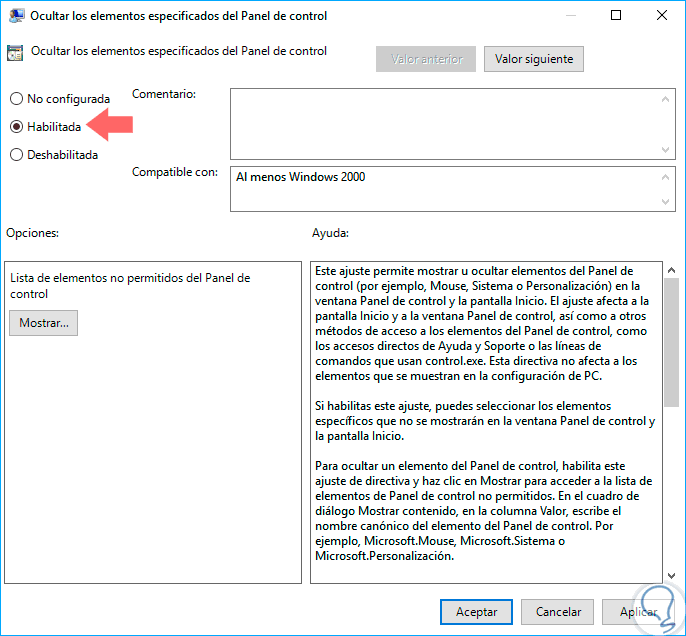Click the Ayuda panel scroll down arrow
Viewport: 686px width, 636px height.
point(672,576)
